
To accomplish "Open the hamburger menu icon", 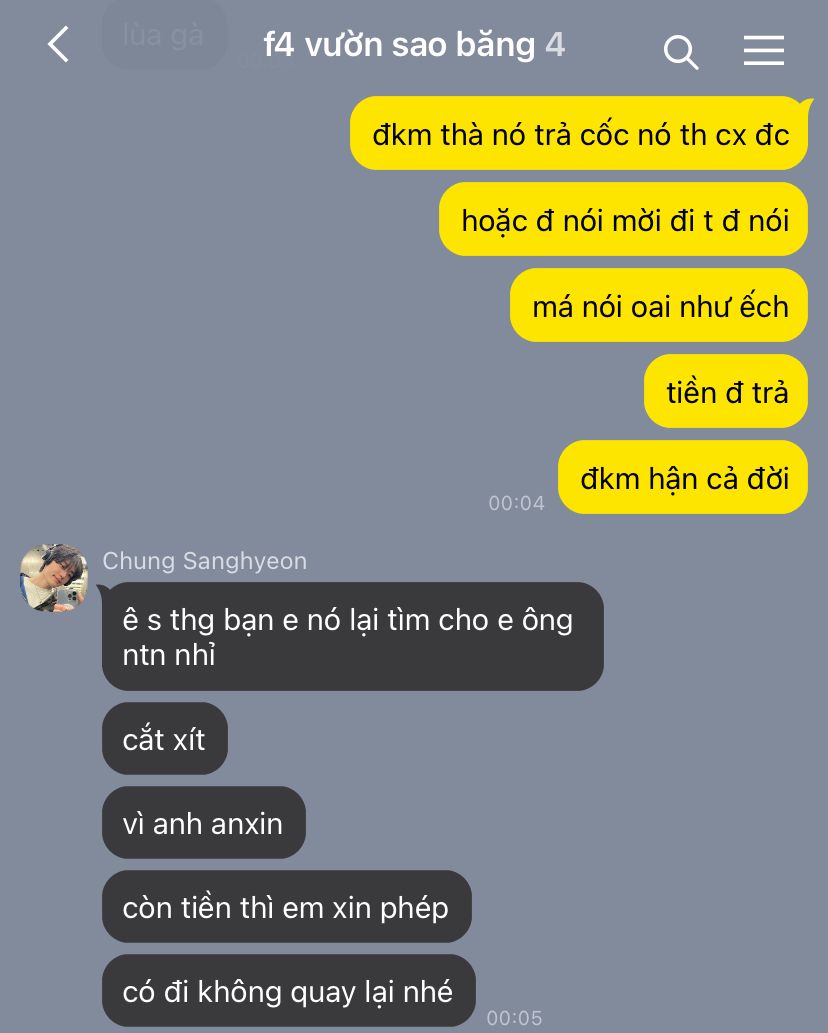I will click(763, 51).
